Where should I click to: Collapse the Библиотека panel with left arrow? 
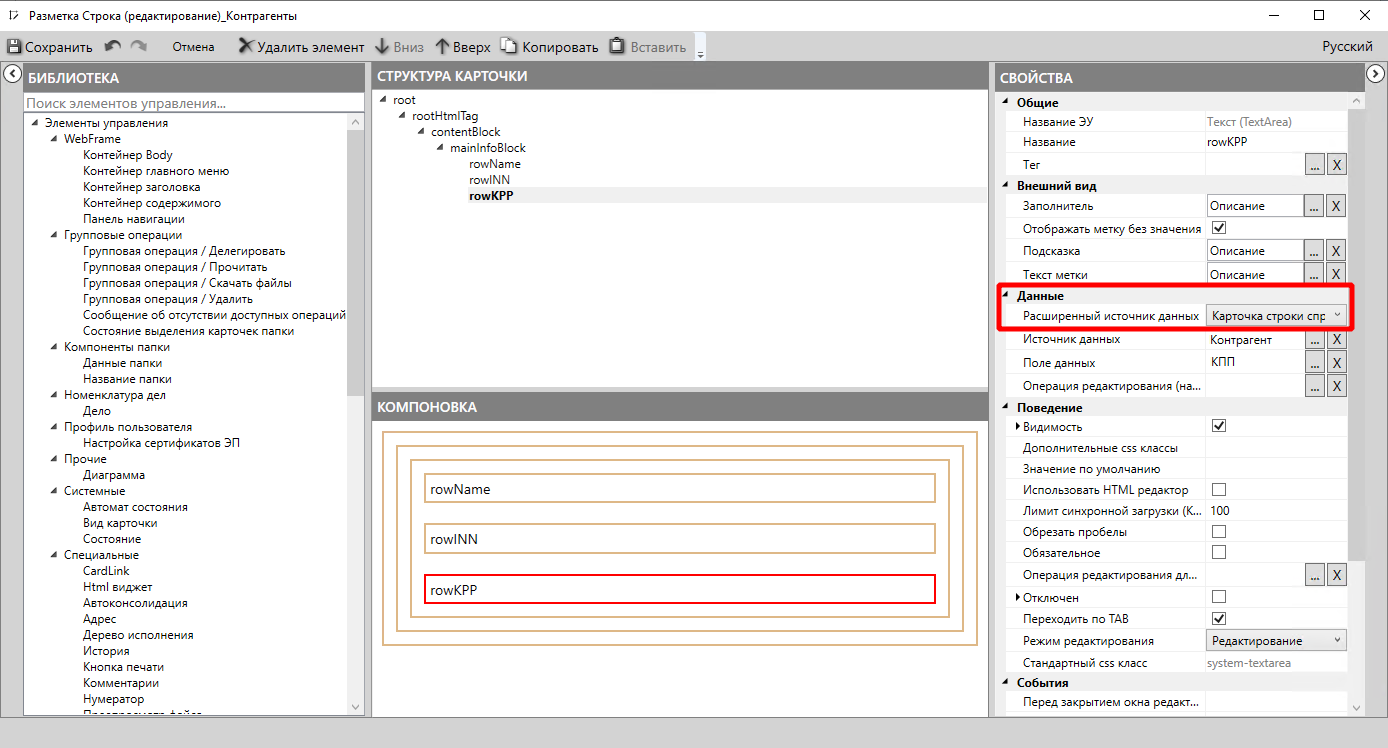12,73
